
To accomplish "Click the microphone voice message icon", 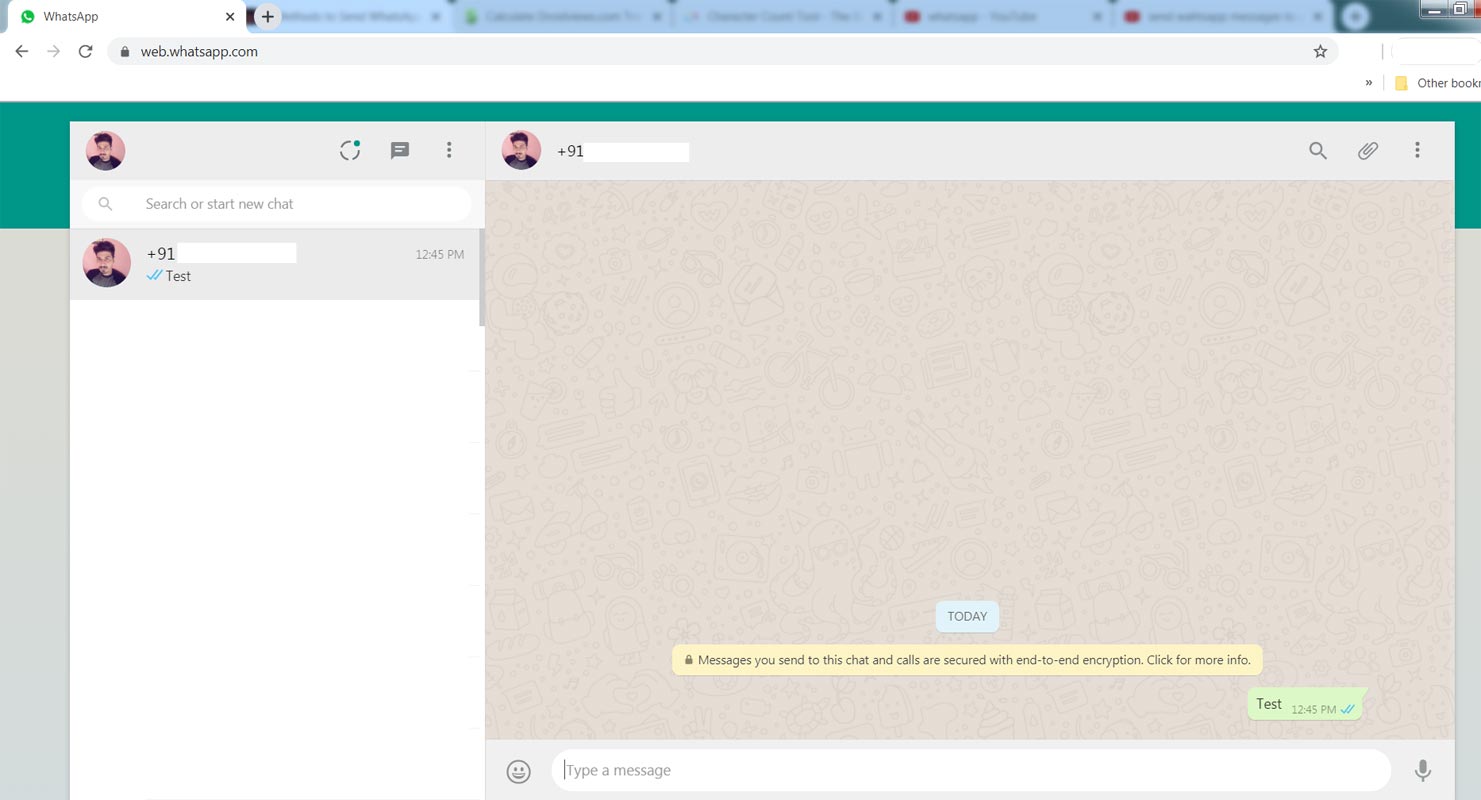I will [x=1422, y=771].
